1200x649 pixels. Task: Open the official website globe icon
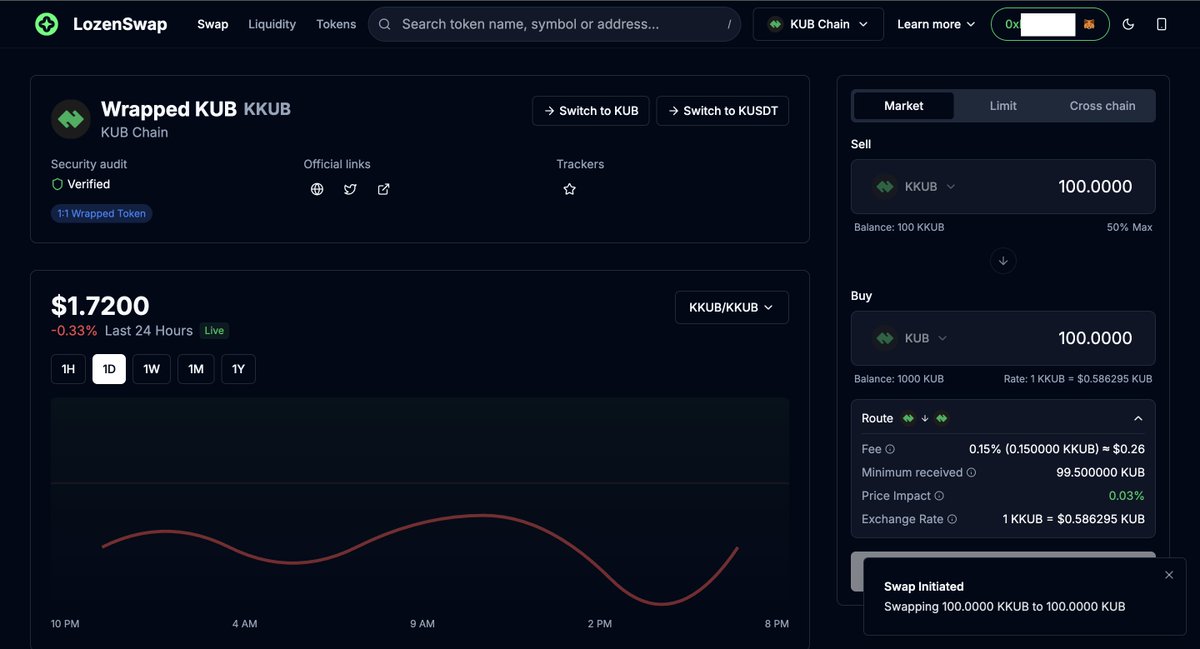(317, 189)
